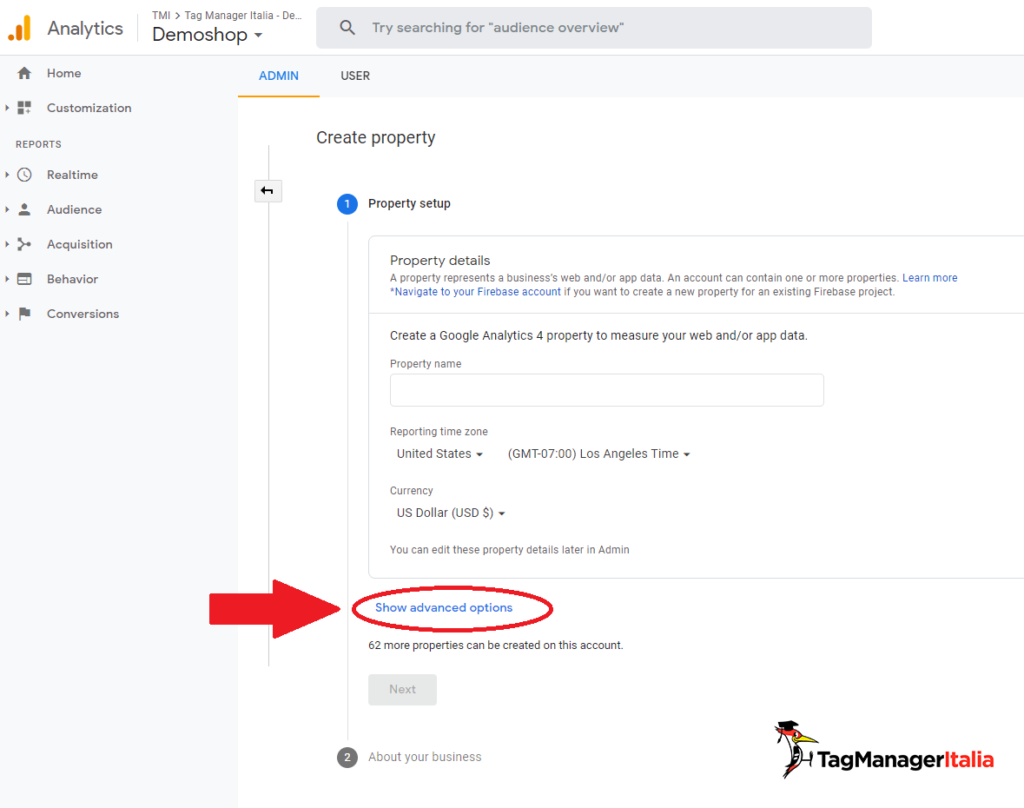Click the Google Analytics logo icon
The image size is (1024, 808).
point(20,28)
